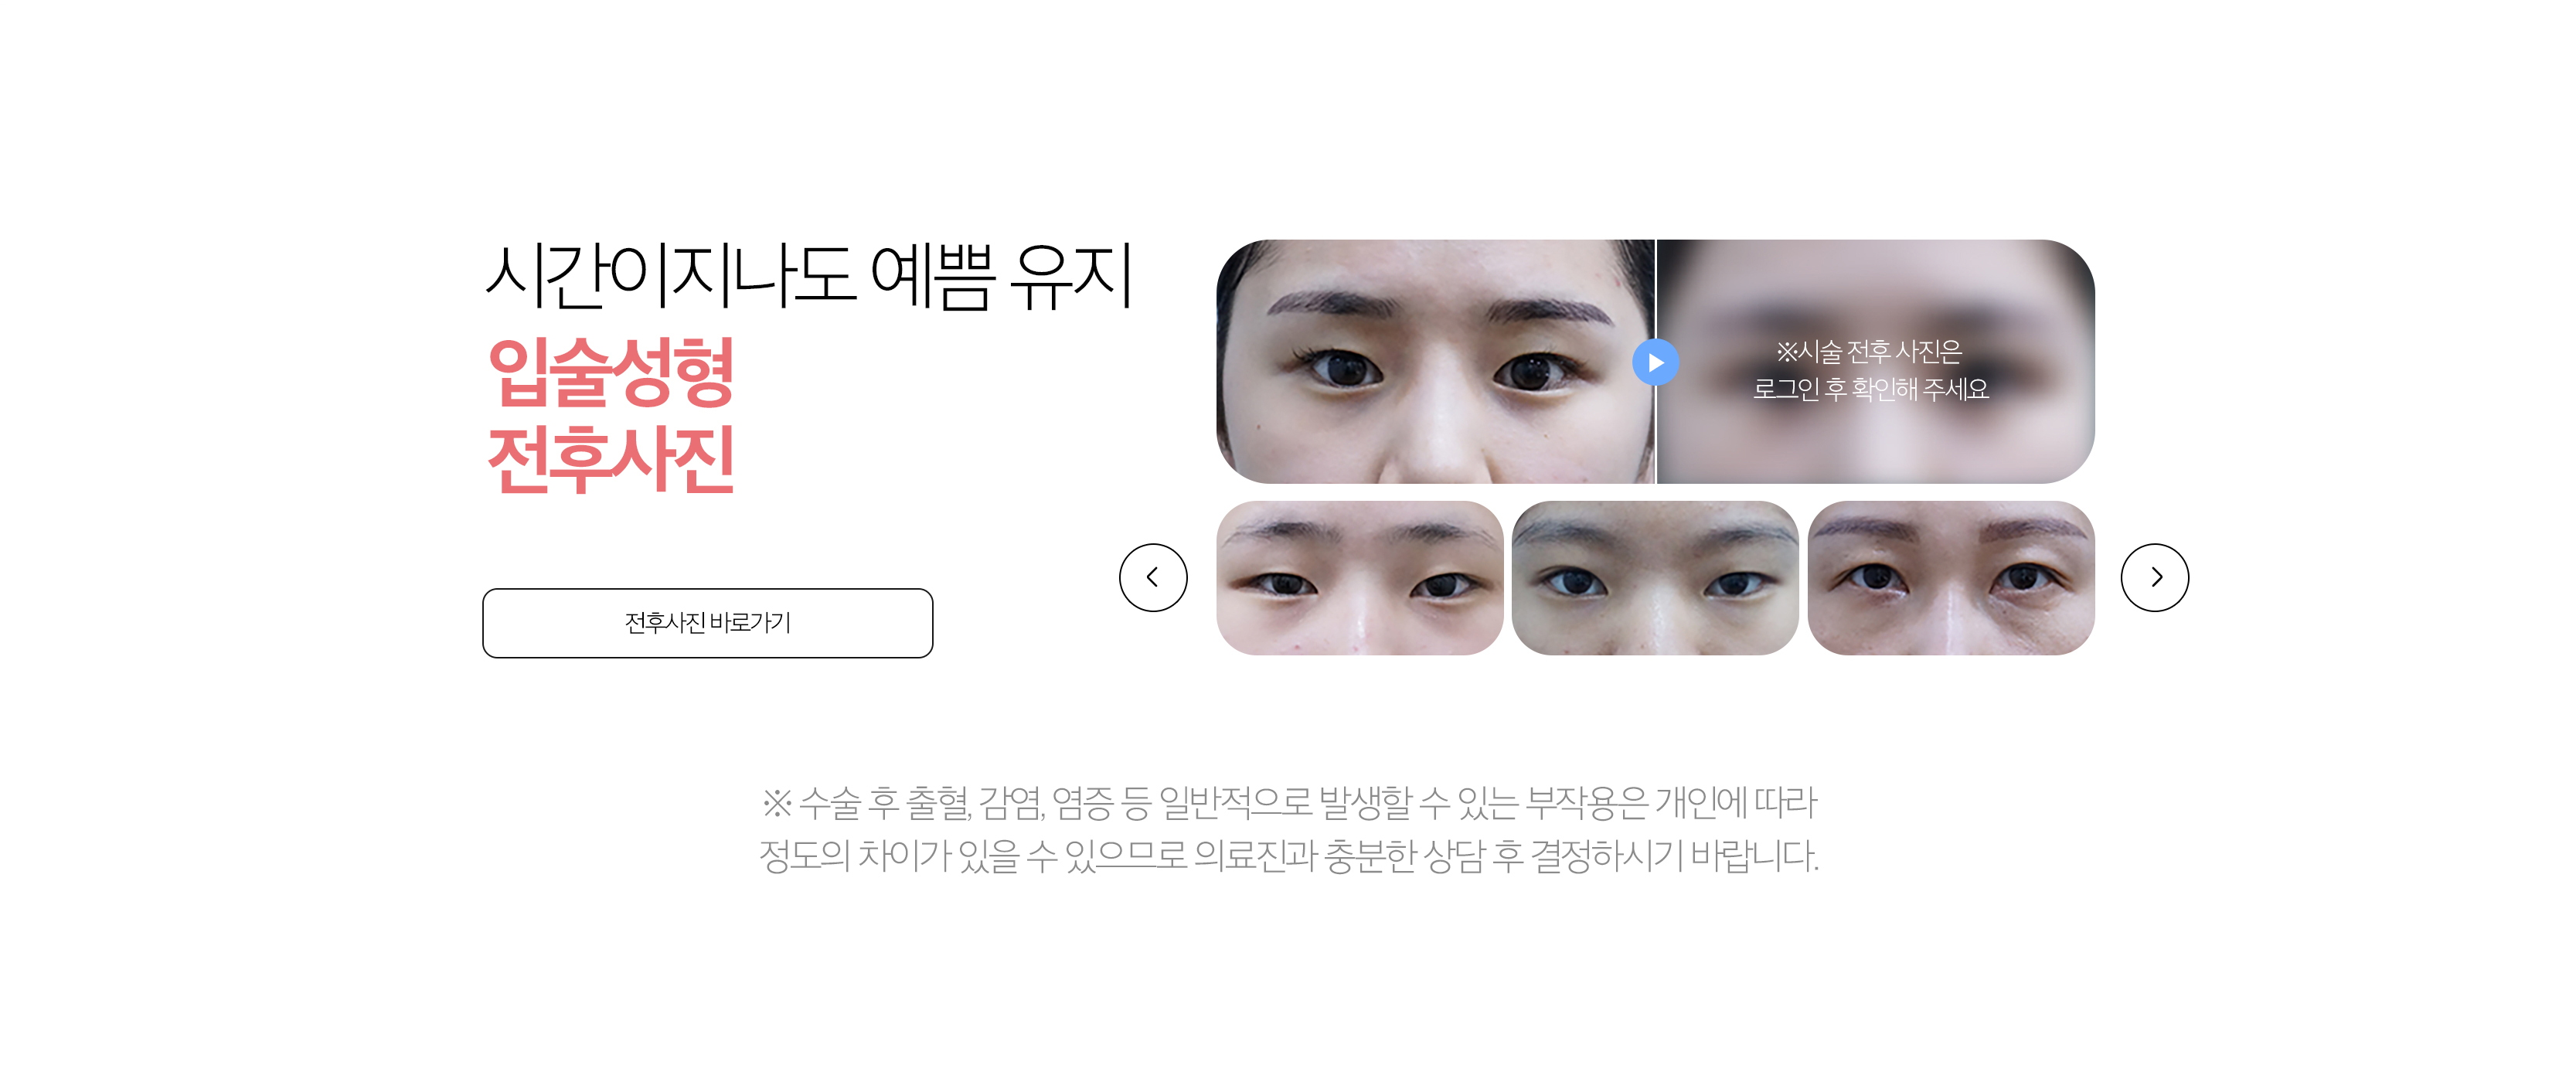Screen dimensions: 2576x1082
Task: Click the ※시술 전후 사진은 text line
Action: coord(1868,351)
